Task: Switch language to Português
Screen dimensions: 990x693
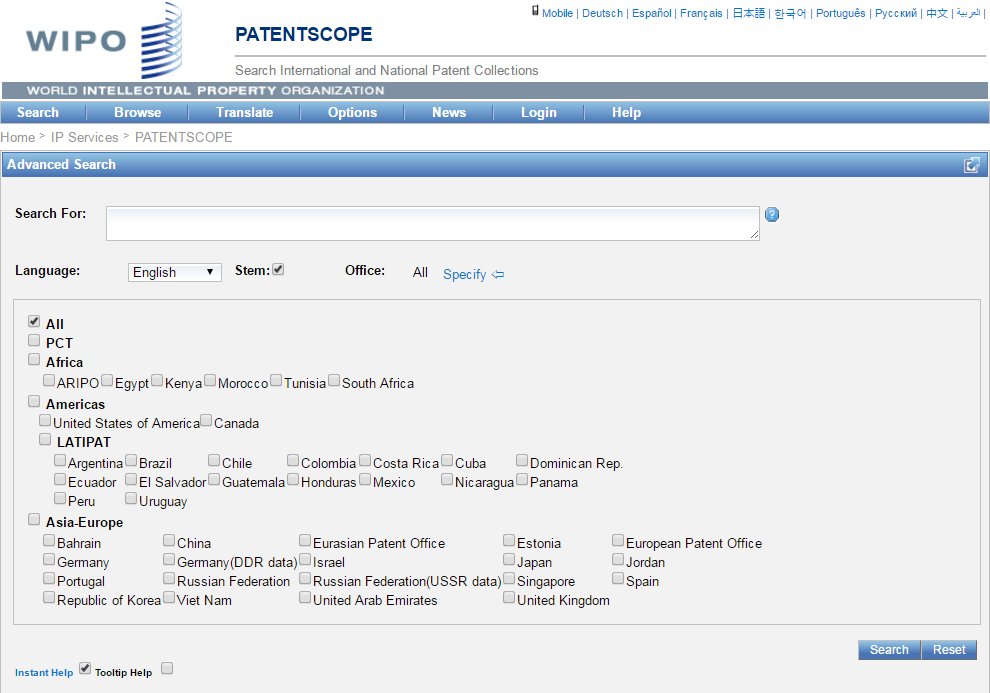Action: [840, 13]
